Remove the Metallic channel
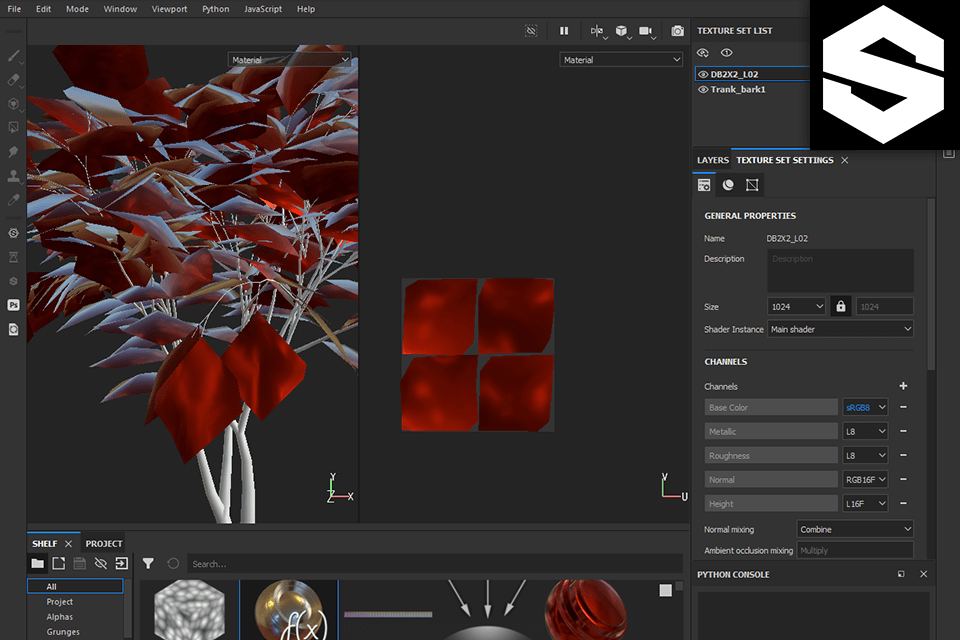Viewport: 960px width, 640px height. point(903,431)
